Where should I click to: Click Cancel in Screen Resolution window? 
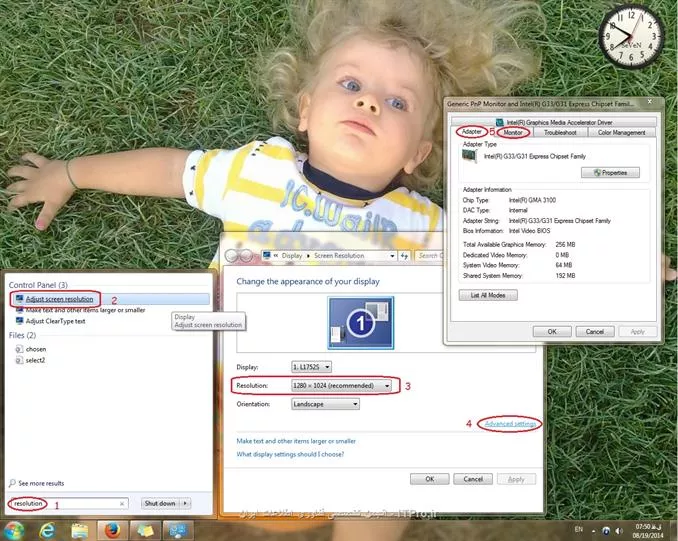click(473, 479)
